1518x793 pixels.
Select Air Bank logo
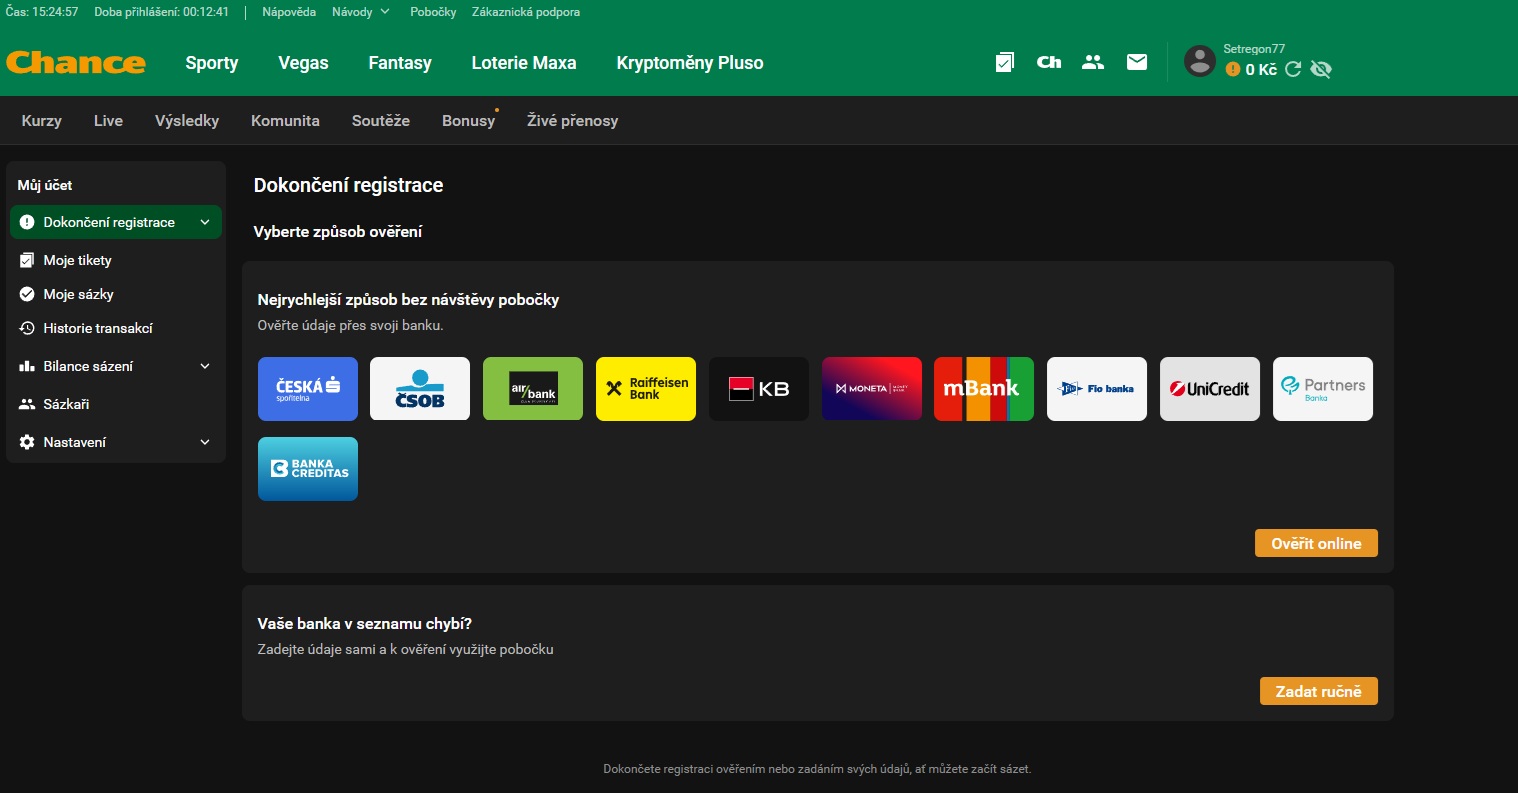[x=533, y=389]
